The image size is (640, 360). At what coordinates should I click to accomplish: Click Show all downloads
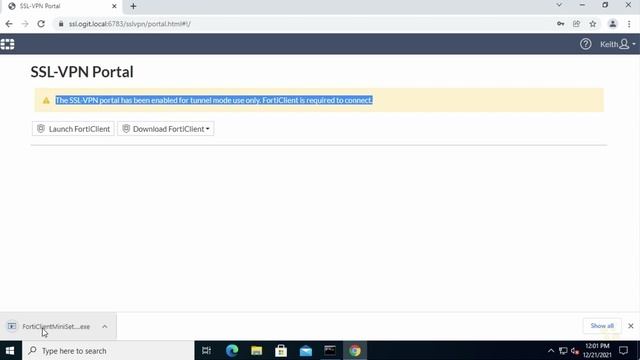[x=602, y=326]
